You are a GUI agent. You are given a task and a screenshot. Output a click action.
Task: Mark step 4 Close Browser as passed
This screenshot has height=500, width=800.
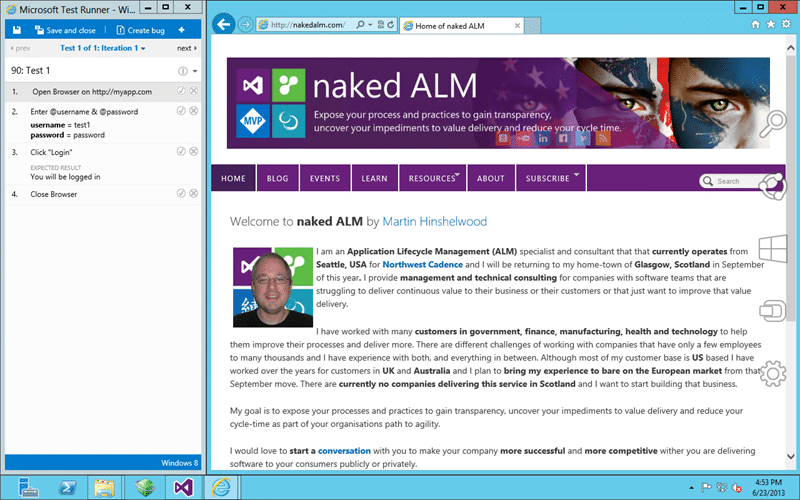click(x=181, y=193)
